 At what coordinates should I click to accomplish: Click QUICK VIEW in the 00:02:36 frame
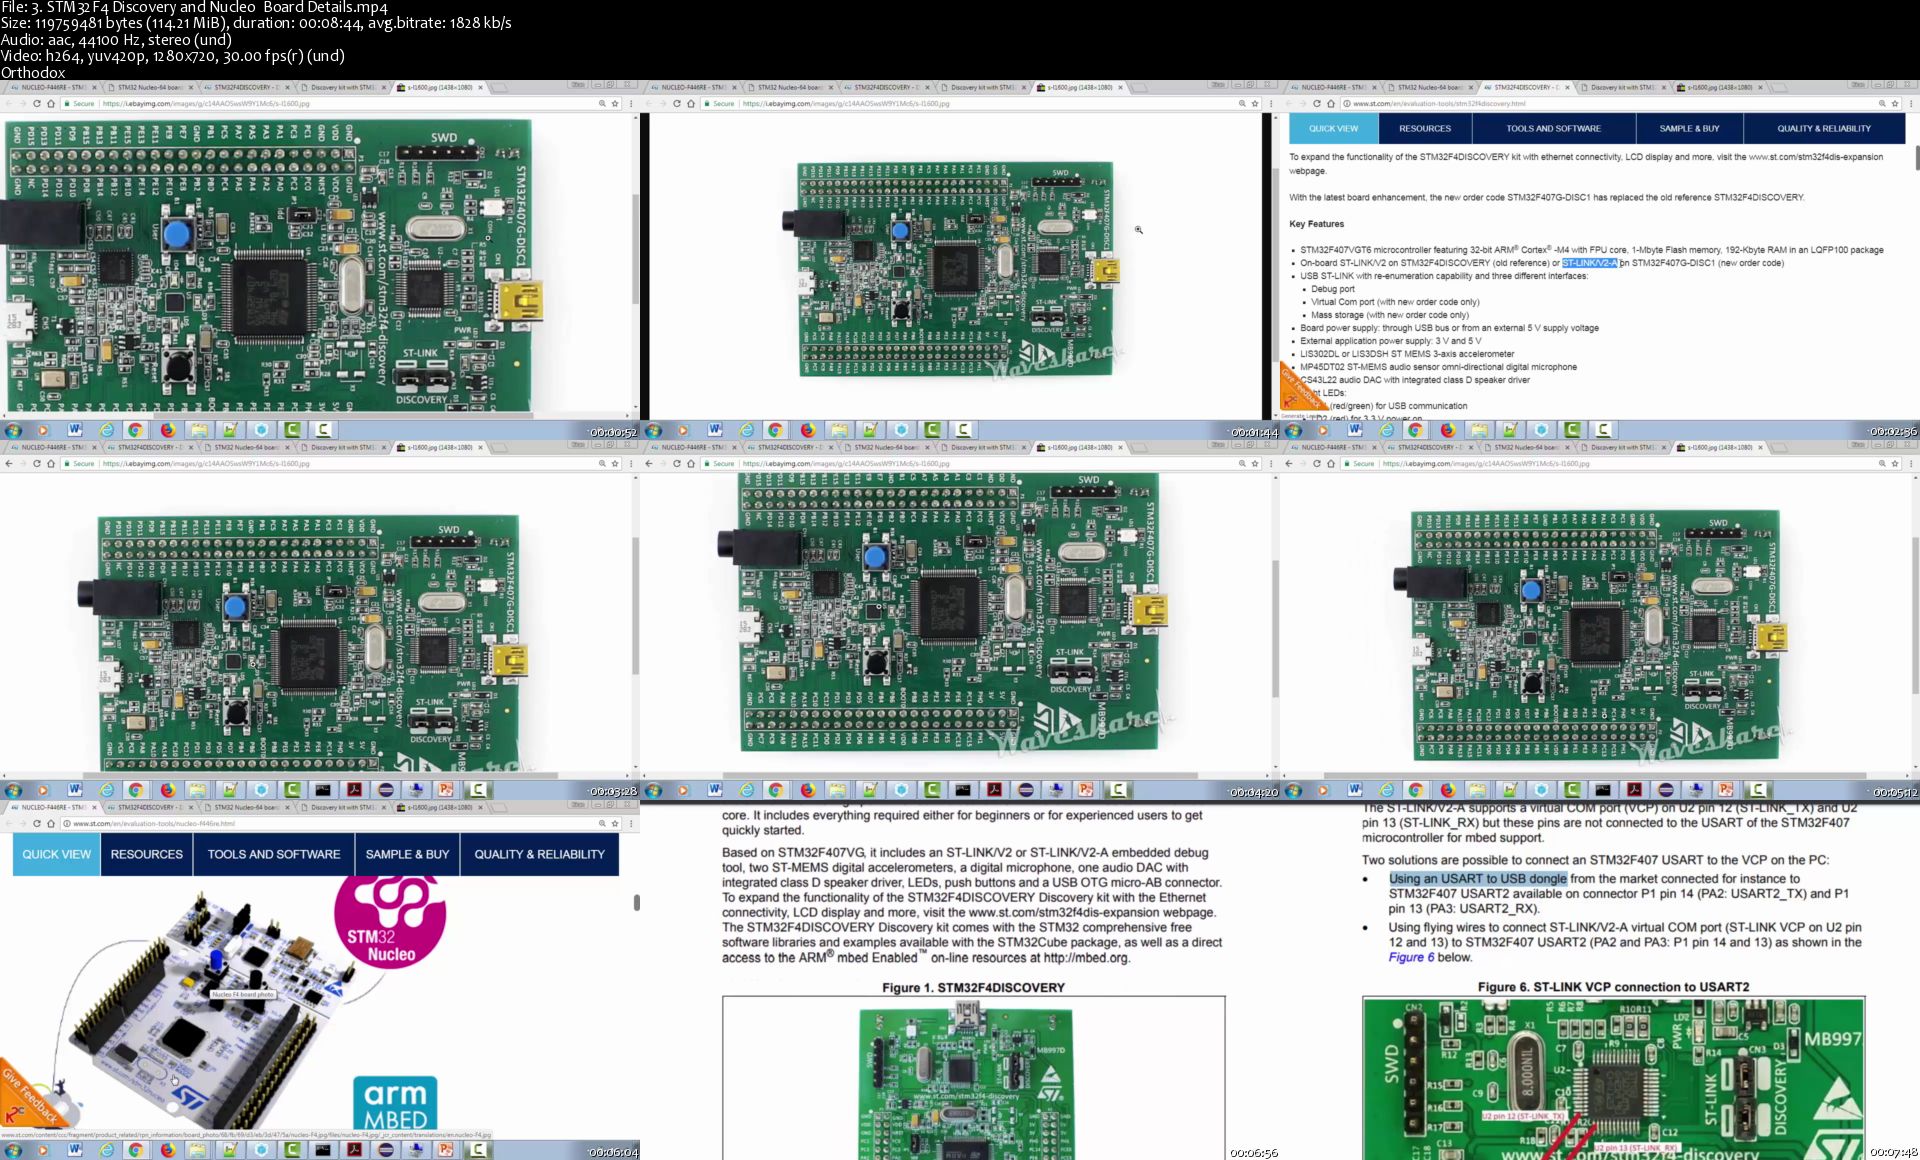click(x=1333, y=128)
